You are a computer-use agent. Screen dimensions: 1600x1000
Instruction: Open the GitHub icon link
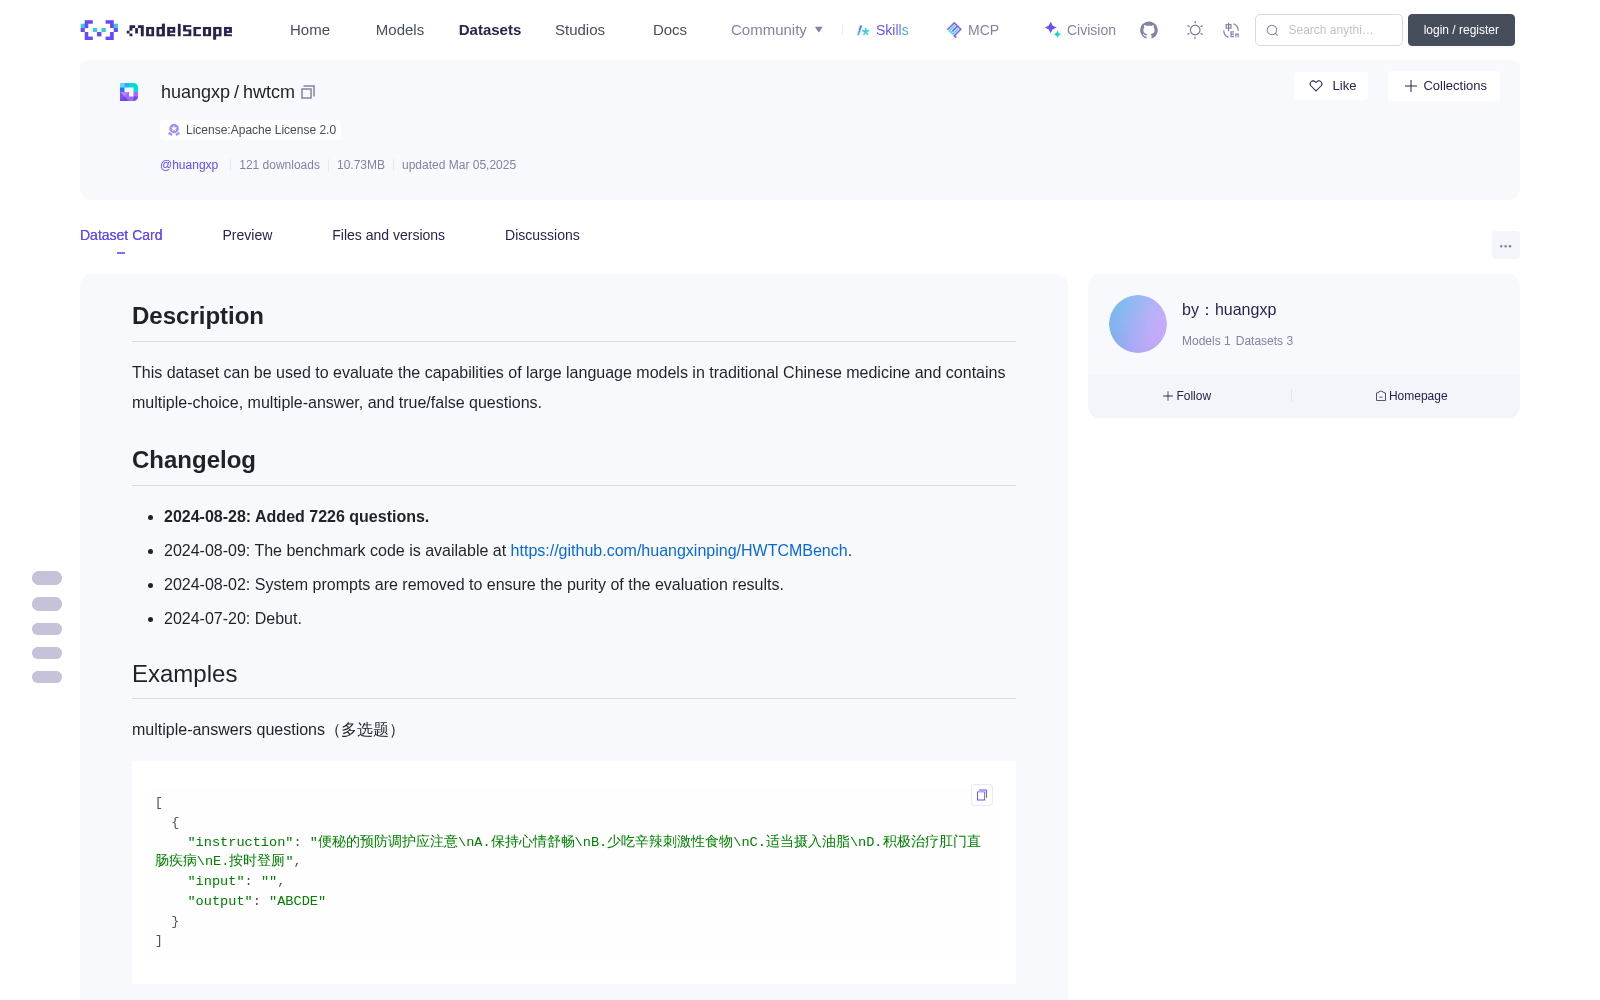(x=1149, y=30)
